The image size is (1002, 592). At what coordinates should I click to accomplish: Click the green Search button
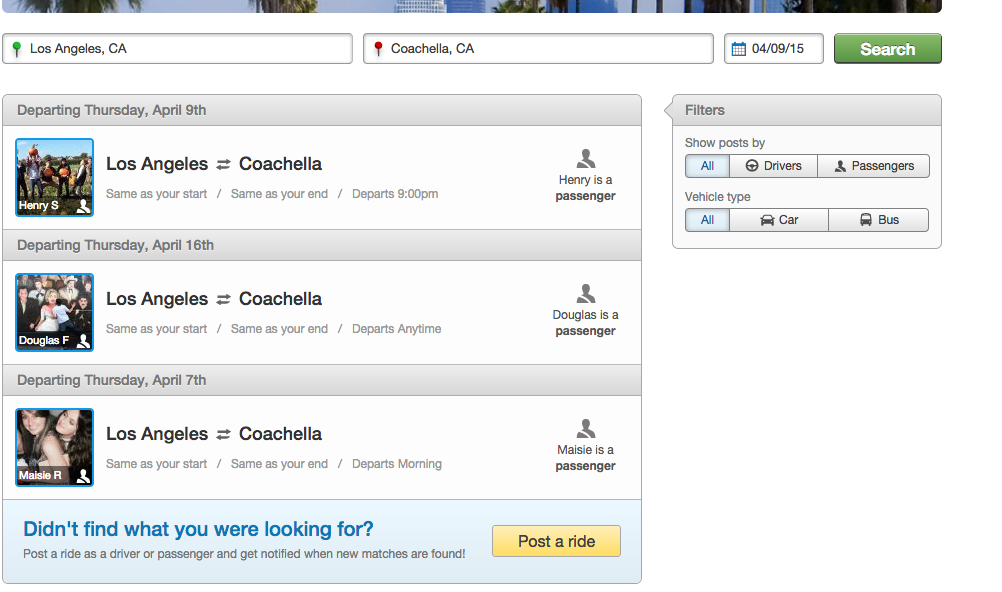(x=888, y=49)
